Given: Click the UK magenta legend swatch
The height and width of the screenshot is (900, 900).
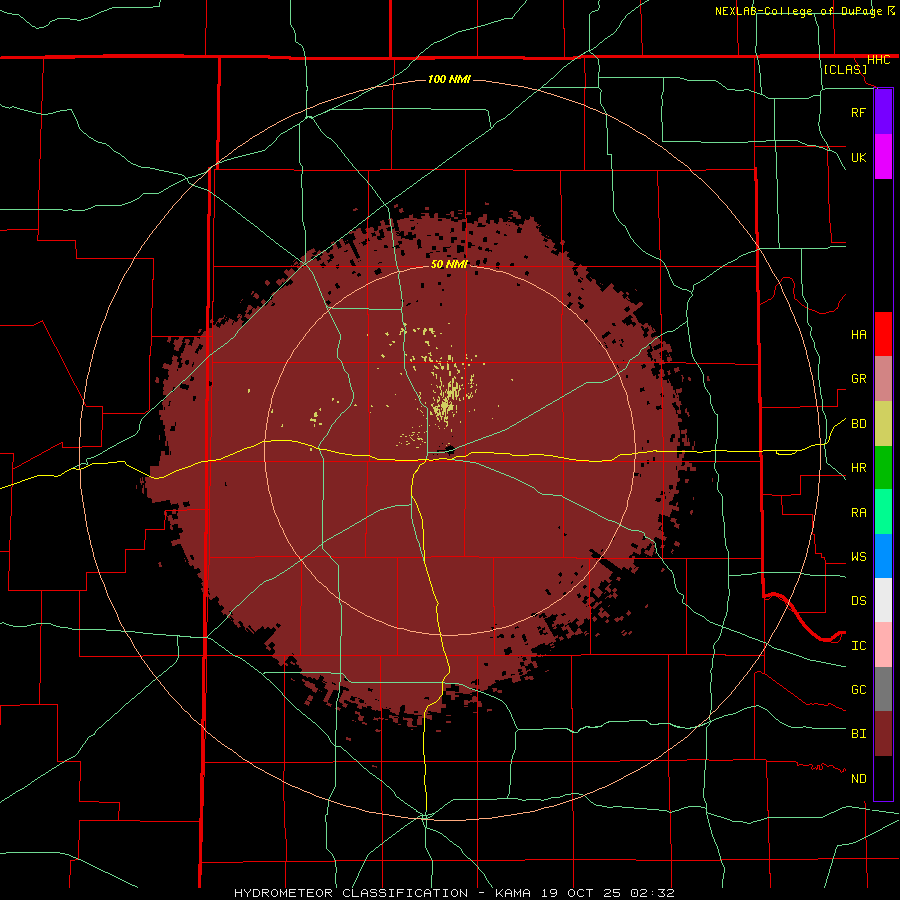Looking at the screenshot, I should click(x=883, y=157).
